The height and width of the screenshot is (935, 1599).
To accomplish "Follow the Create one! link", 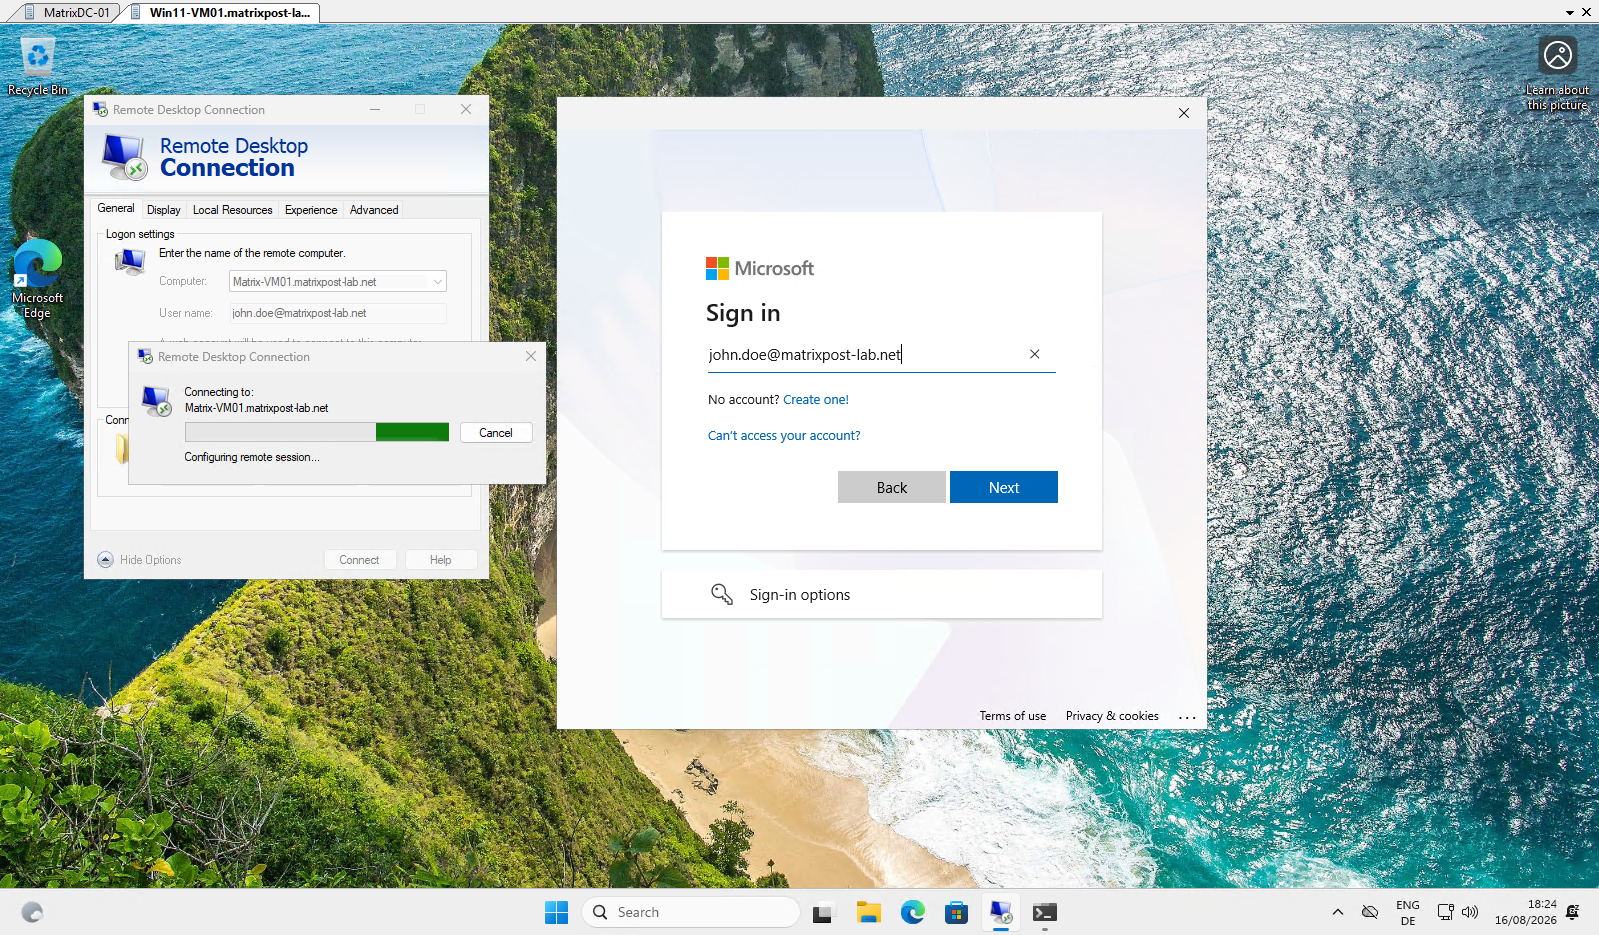I will point(816,399).
